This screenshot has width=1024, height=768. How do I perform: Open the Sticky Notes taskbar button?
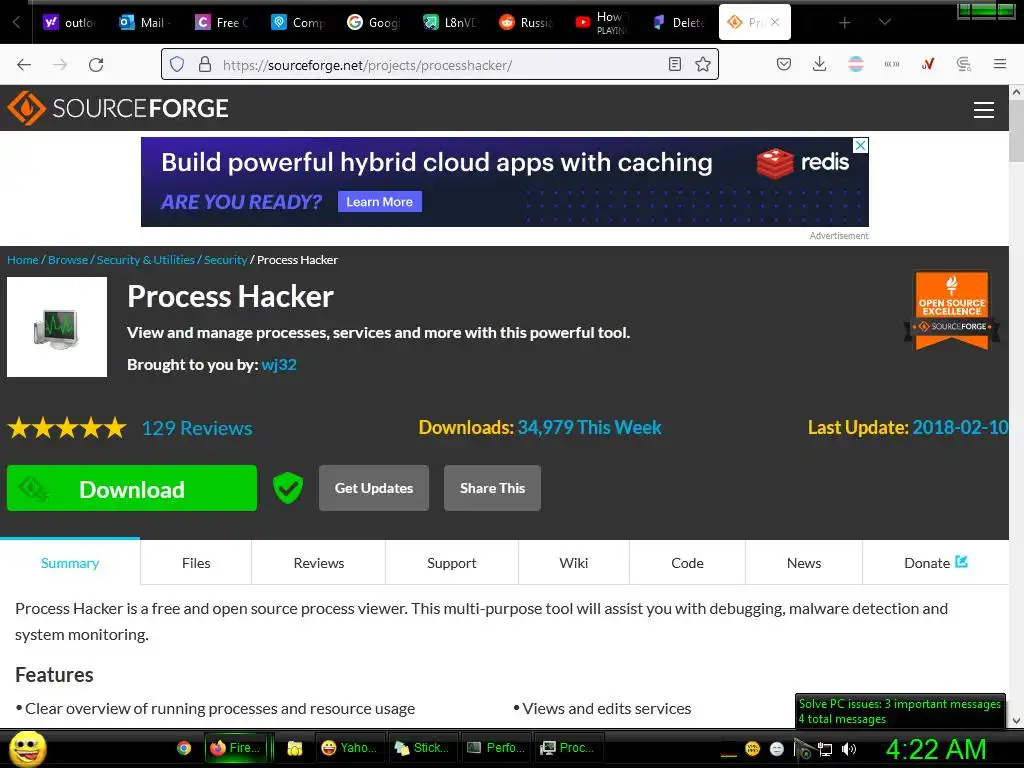point(423,748)
